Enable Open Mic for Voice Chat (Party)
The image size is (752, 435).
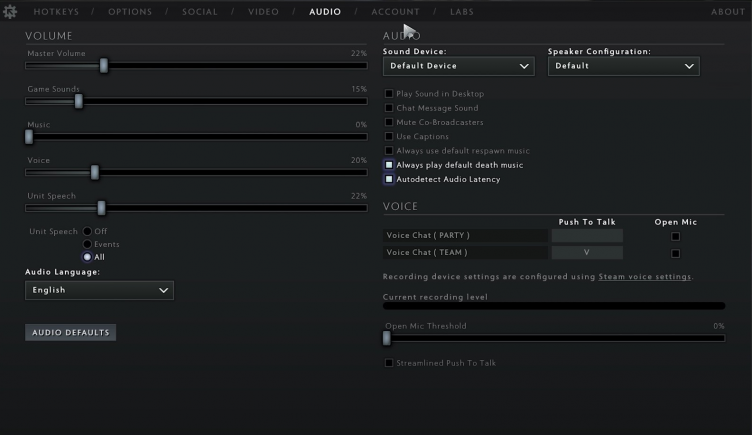click(675, 237)
